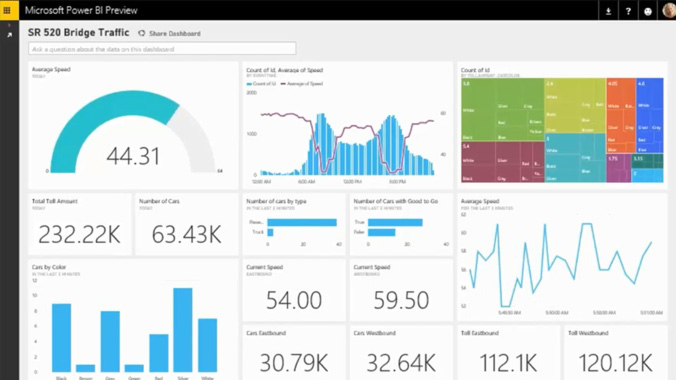Click the Silver bar in Cars by Color
Image resolution: width=676 pixels, height=380 pixels.
tap(183, 330)
